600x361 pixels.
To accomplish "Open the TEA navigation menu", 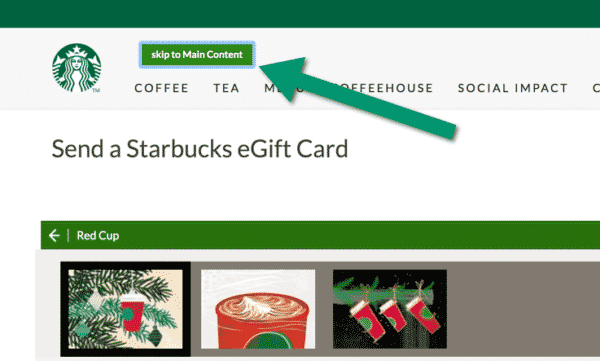I will [227, 88].
